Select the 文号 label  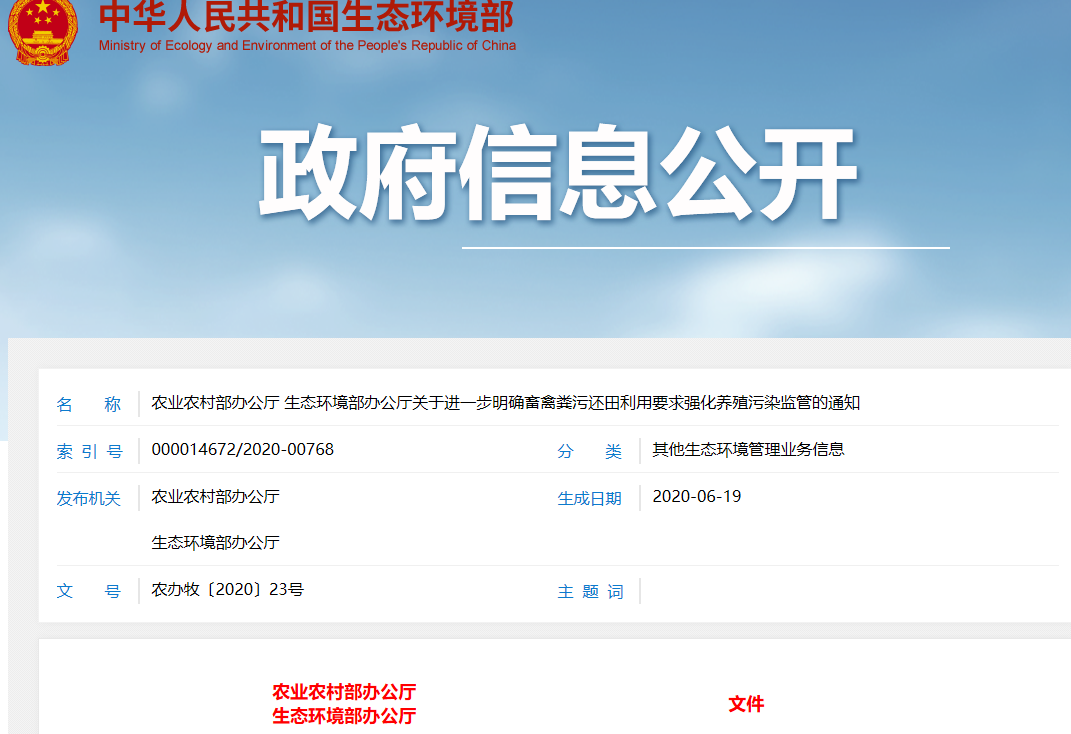pos(89,591)
